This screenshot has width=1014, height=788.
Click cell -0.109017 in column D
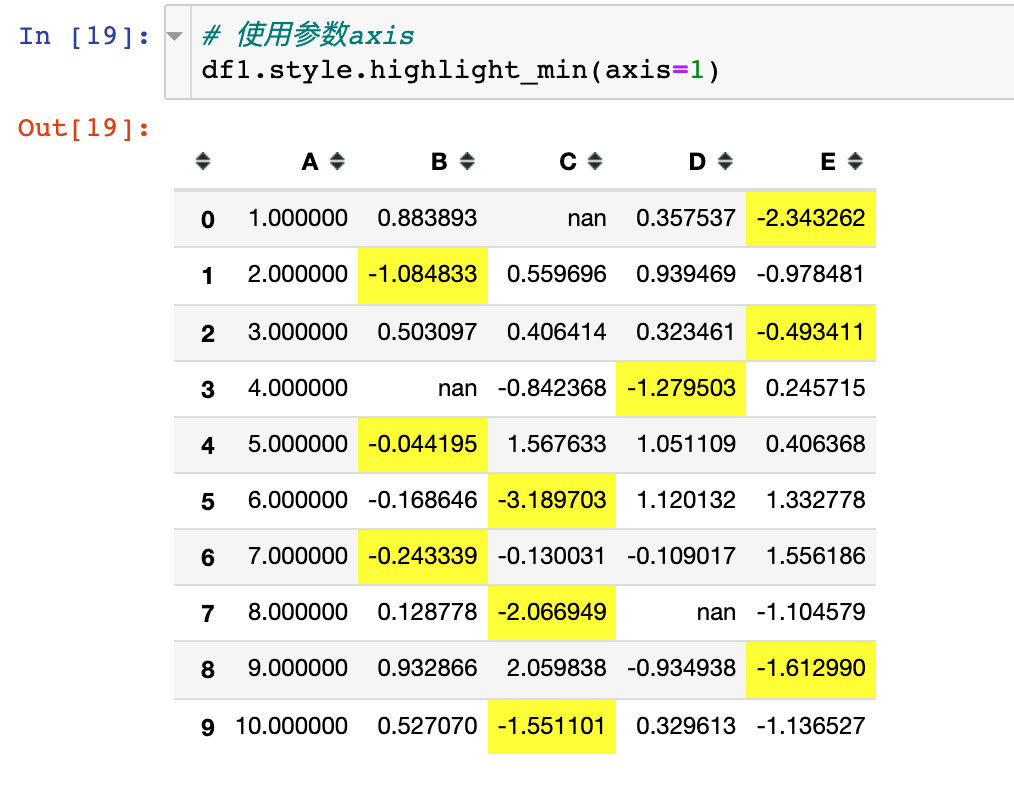[682, 557]
